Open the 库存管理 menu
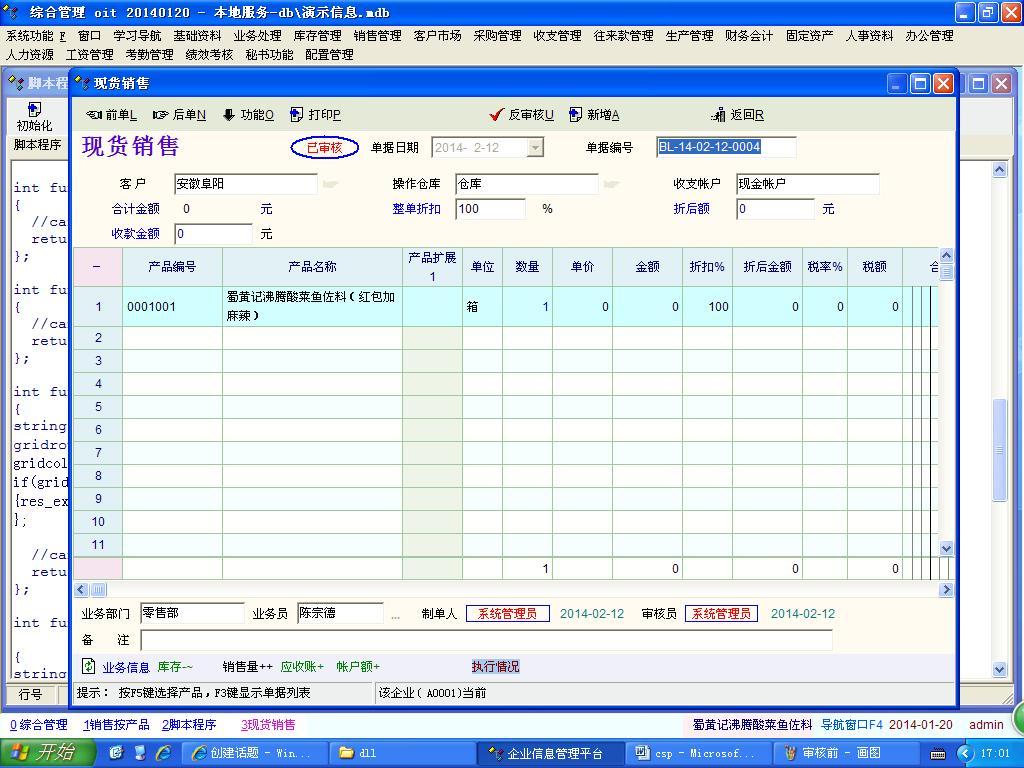Image resolution: width=1024 pixels, height=768 pixels. click(317, 36)
